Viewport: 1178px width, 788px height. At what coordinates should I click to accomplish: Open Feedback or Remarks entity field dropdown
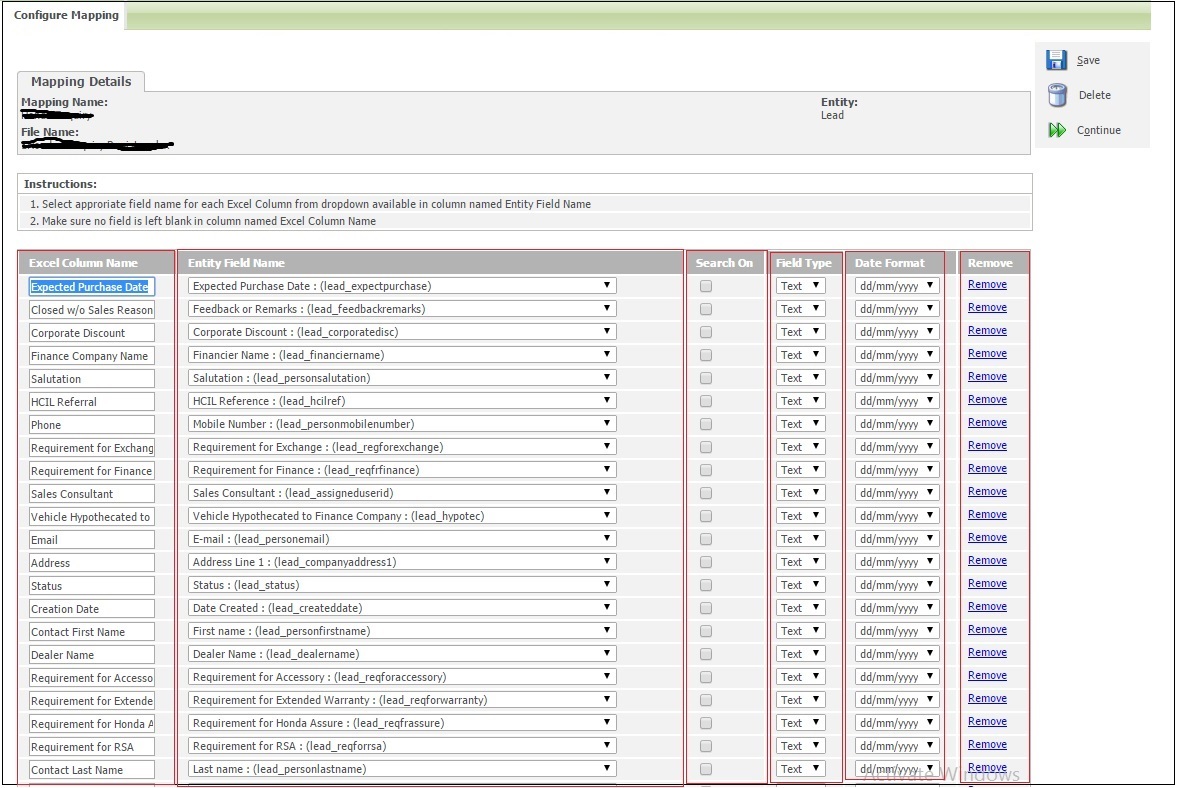click(x=402, y=309)
